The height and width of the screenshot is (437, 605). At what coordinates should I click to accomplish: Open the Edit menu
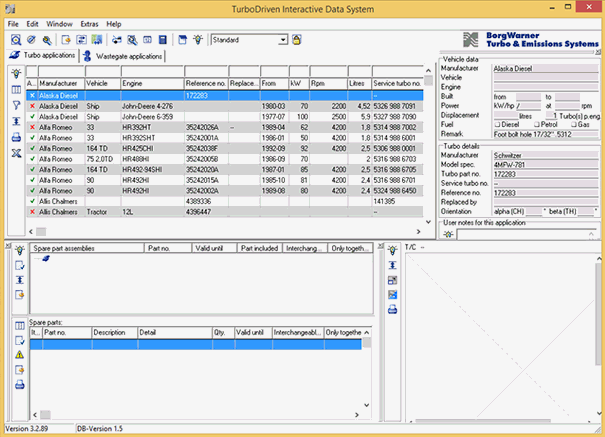pos(32,24)
